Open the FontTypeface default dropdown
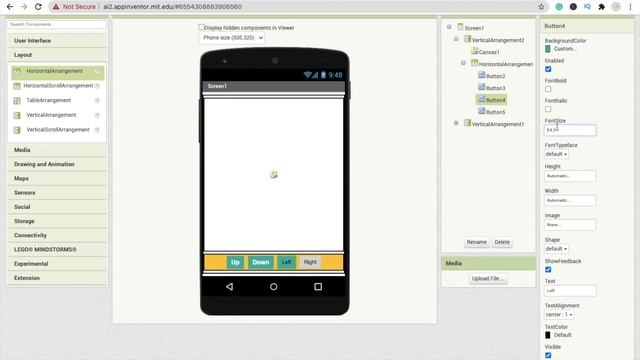640x360 pixels. [556, 154]
